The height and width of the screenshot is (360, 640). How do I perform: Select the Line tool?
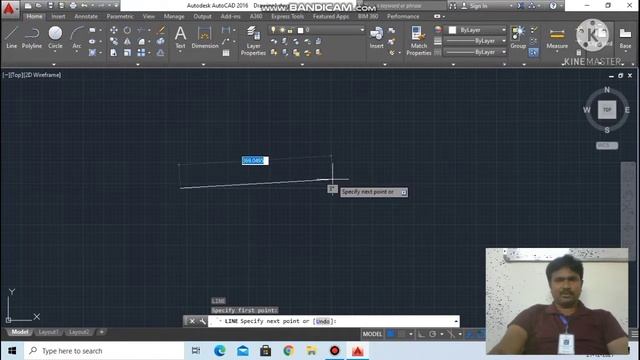click(x=11, y=37)
